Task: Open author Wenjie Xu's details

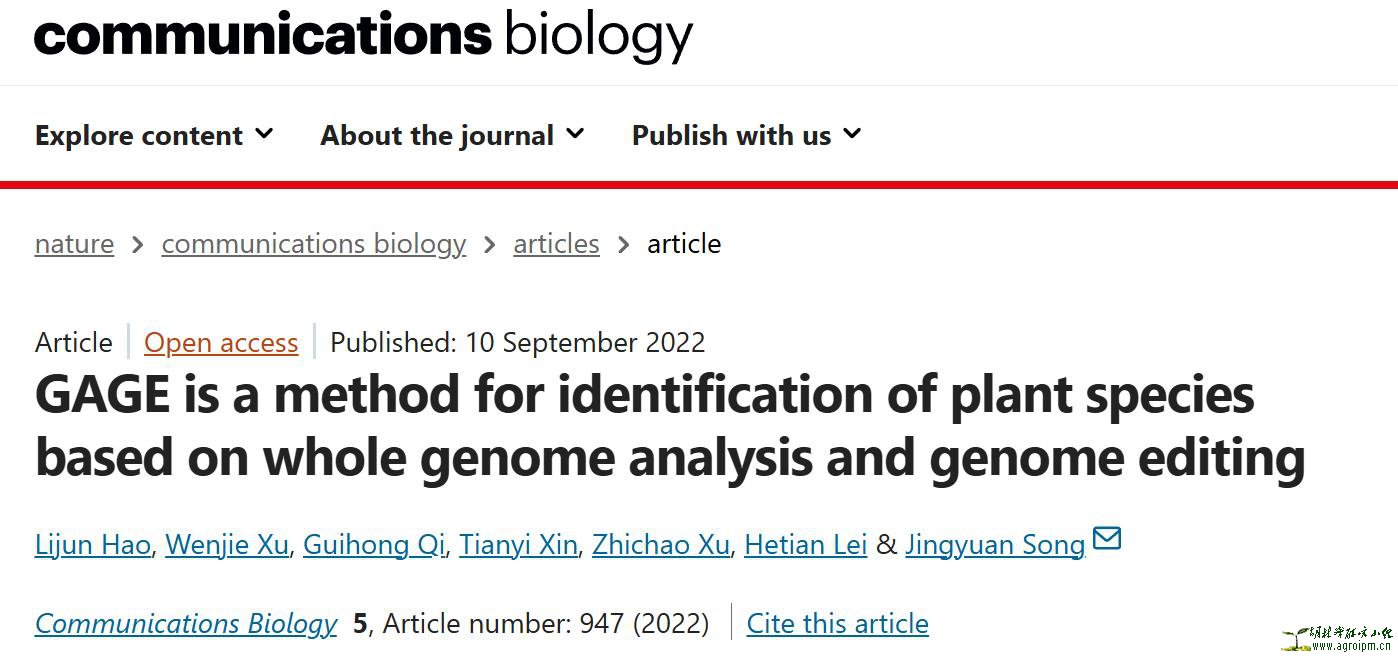Action: point(227,545)
